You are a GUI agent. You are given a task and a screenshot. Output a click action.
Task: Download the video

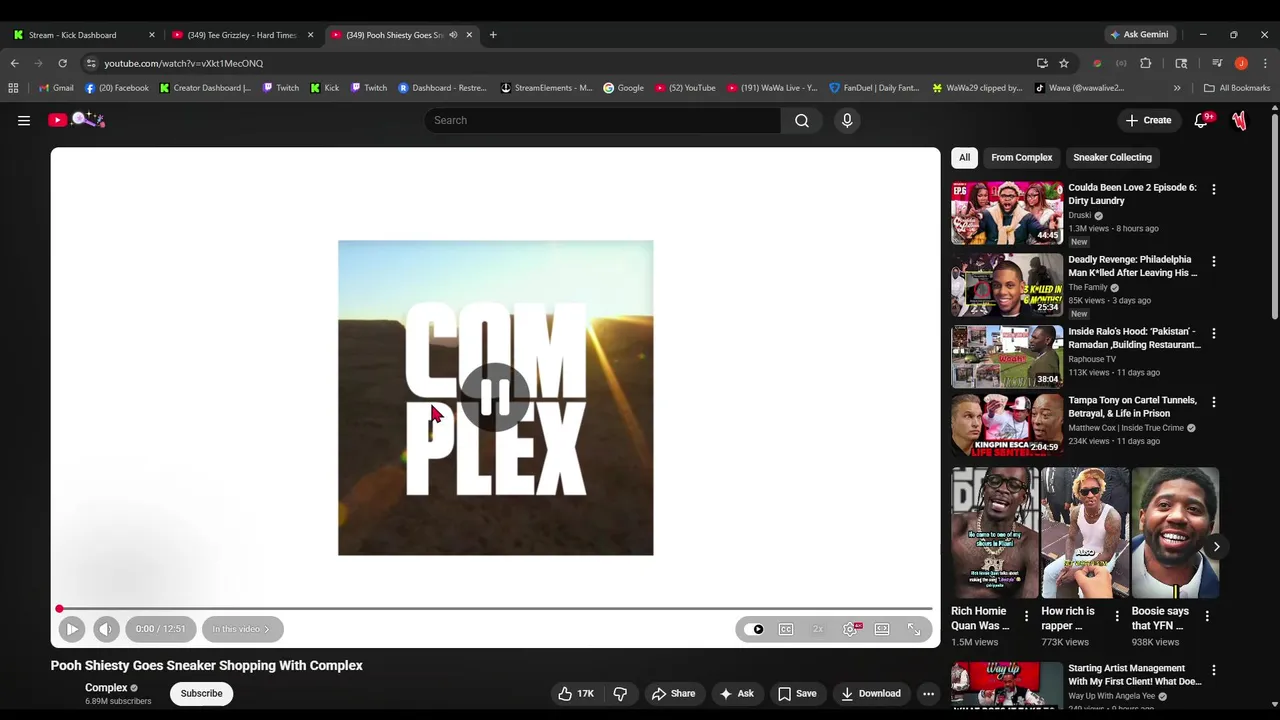870,693
